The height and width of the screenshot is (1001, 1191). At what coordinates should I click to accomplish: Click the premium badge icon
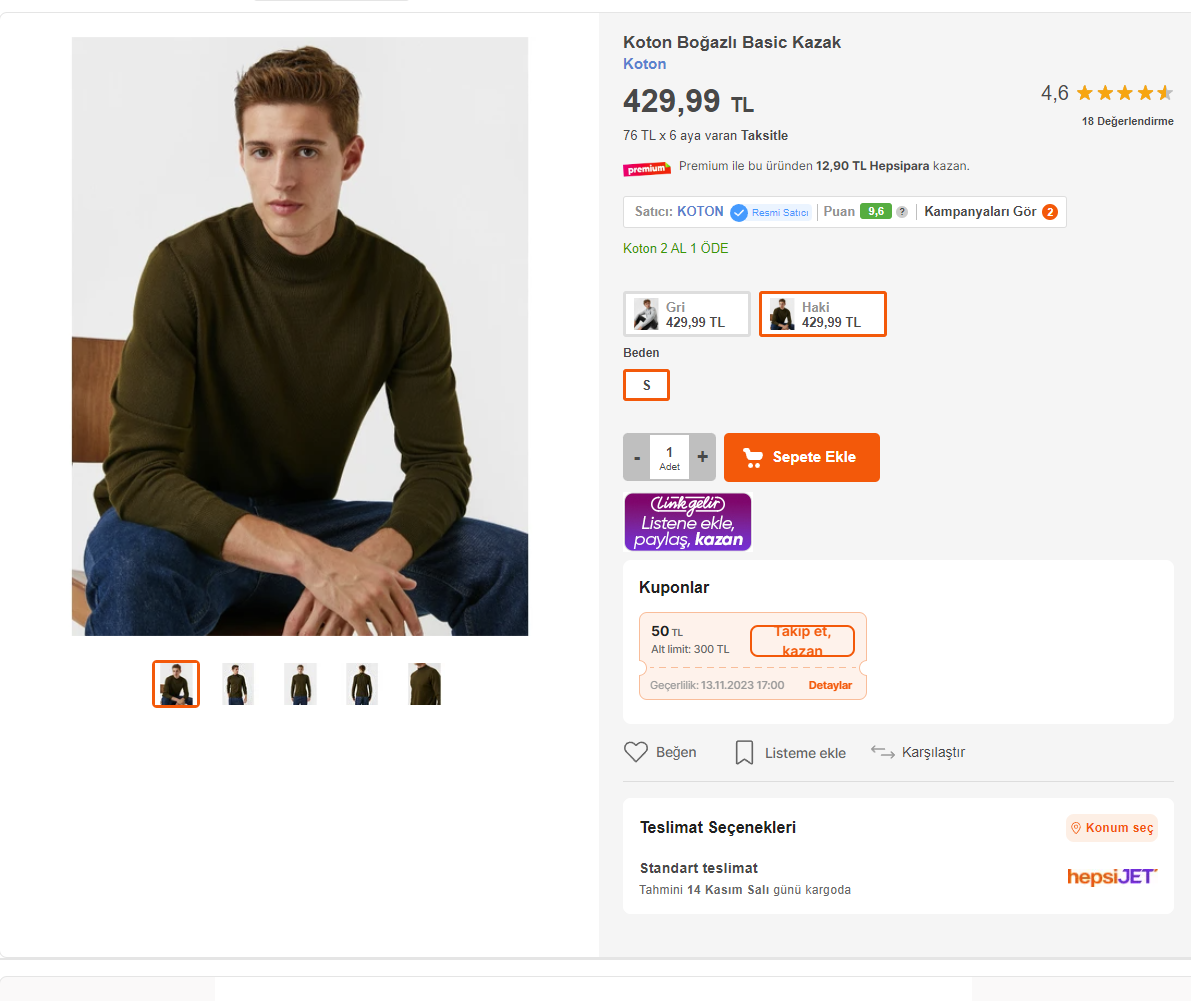coord(647,168)
